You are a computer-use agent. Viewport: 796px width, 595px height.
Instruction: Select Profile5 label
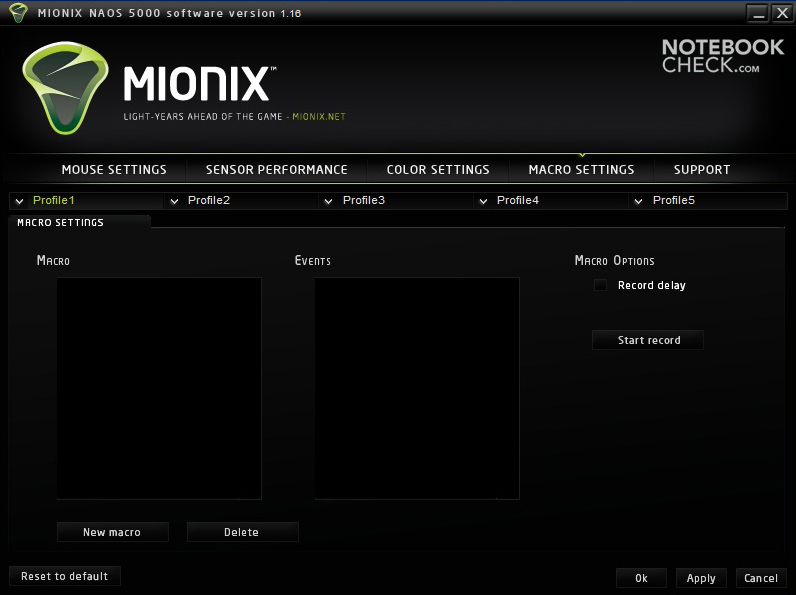674,201
